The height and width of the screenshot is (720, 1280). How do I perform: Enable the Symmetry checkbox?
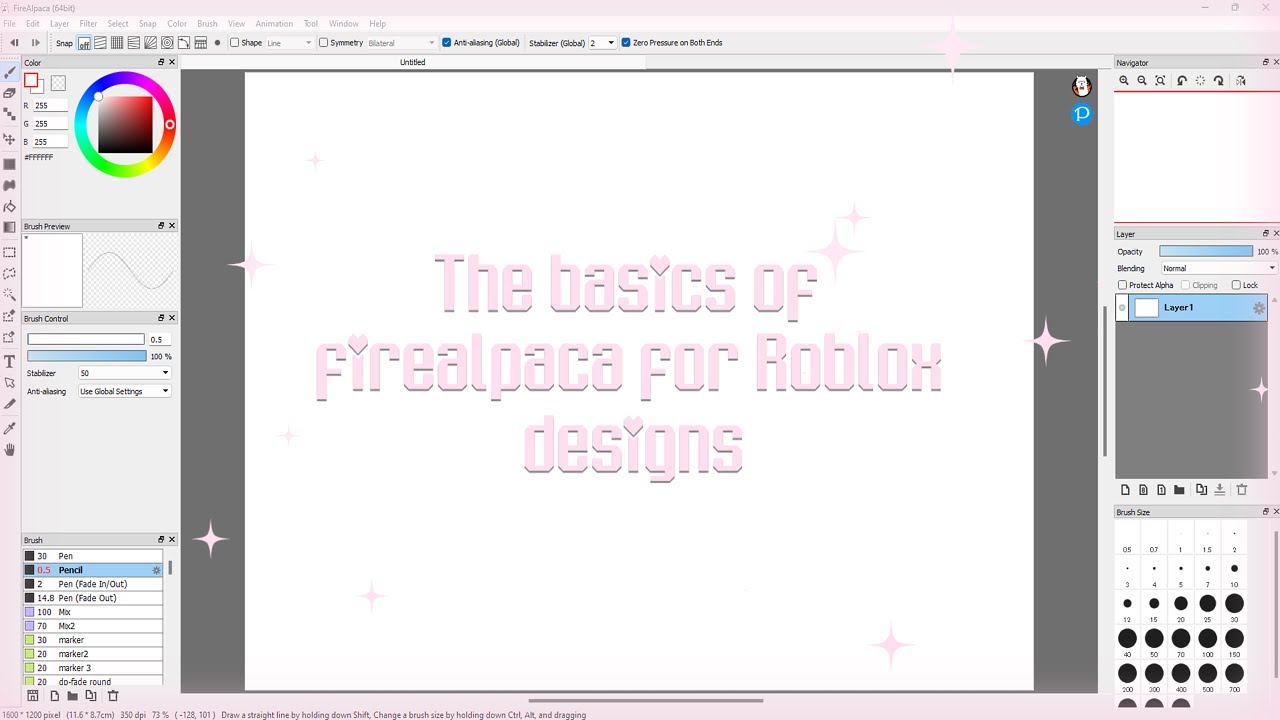pos(323,43)
